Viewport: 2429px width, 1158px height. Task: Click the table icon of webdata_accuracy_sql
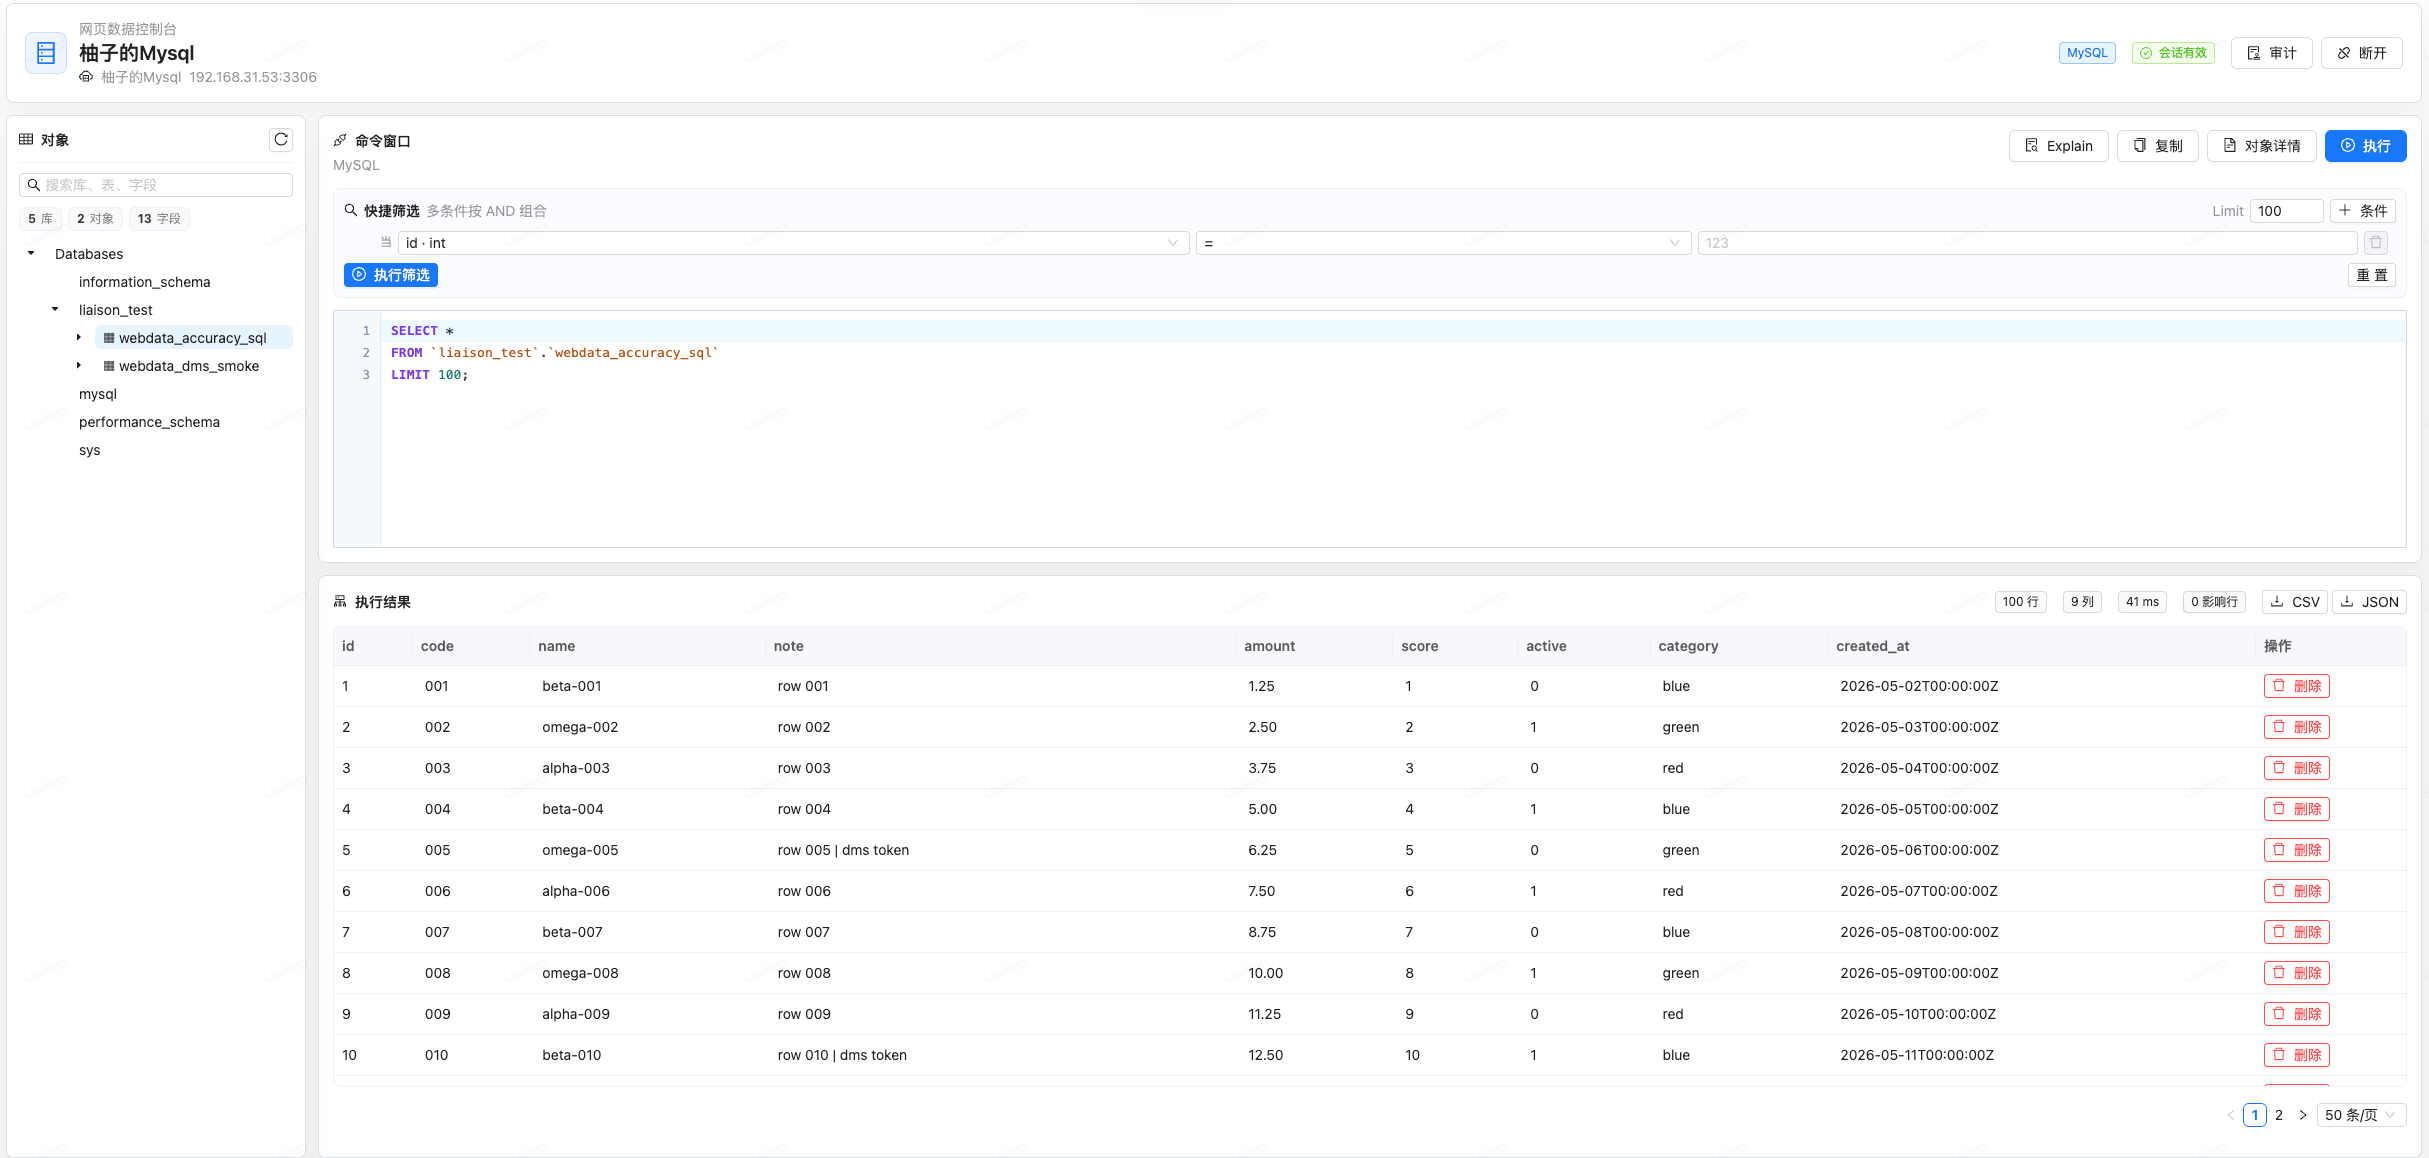click(x=109, y=338)
